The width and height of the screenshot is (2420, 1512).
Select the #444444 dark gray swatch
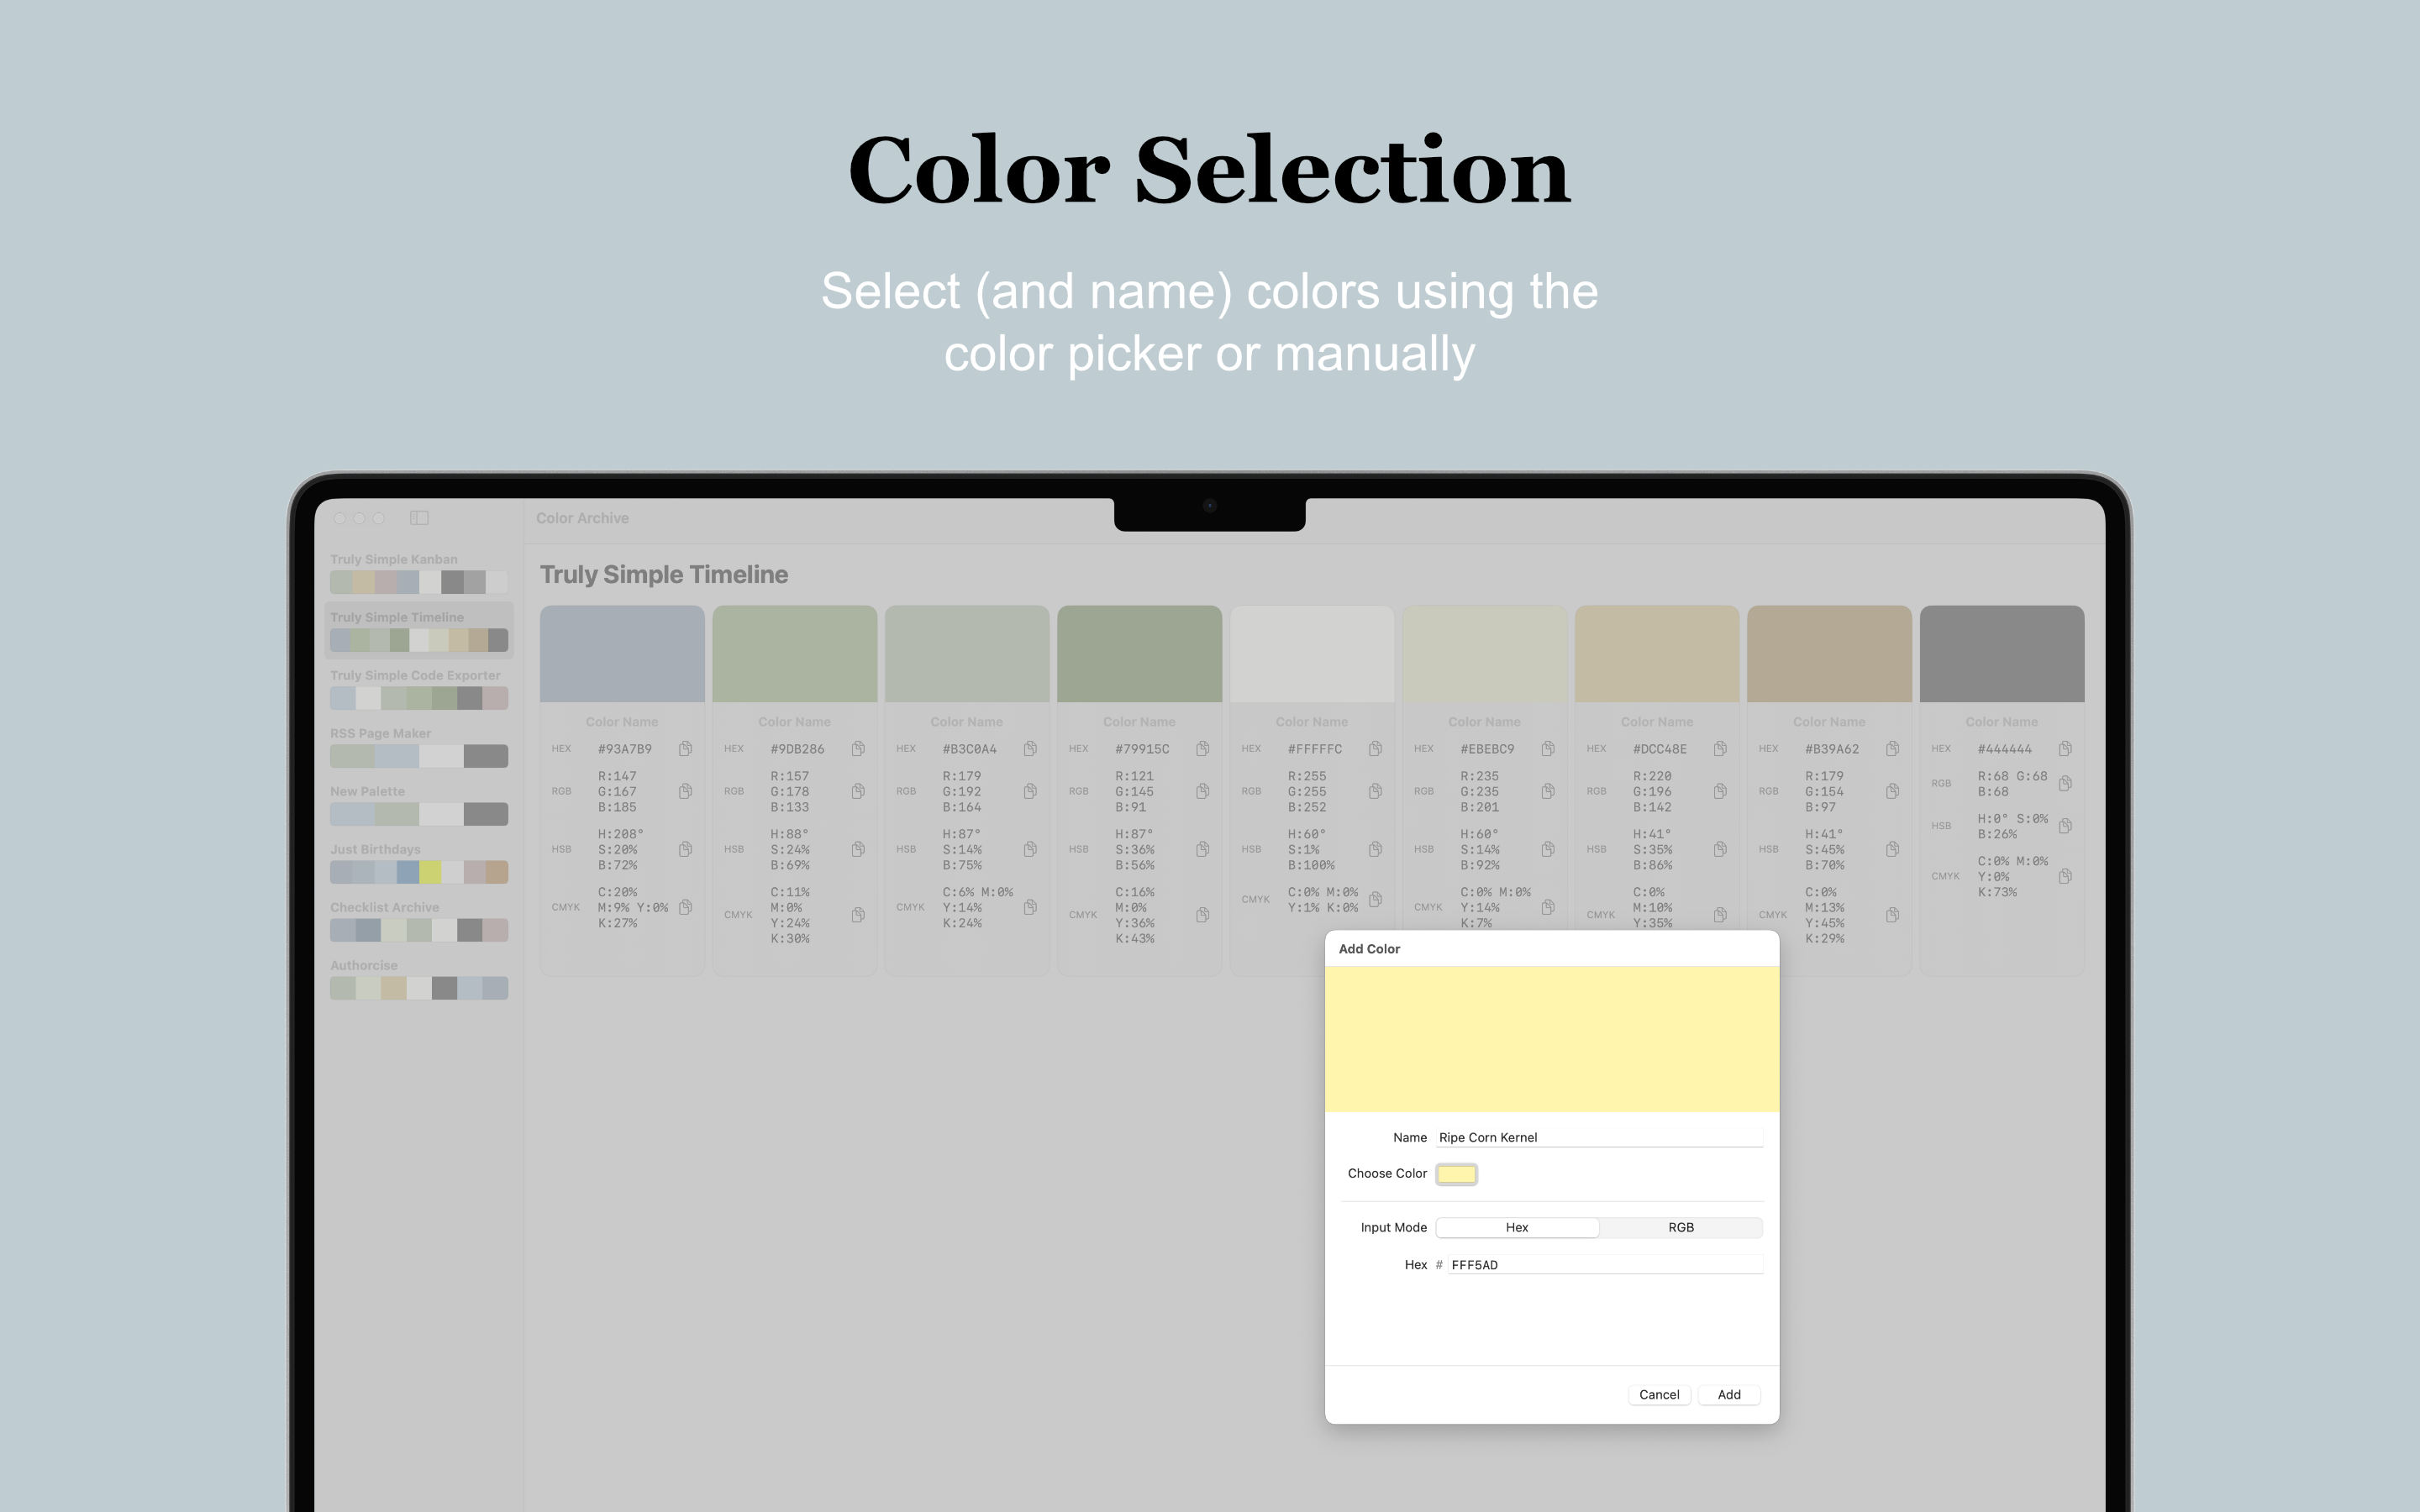tap(2002, 653)
